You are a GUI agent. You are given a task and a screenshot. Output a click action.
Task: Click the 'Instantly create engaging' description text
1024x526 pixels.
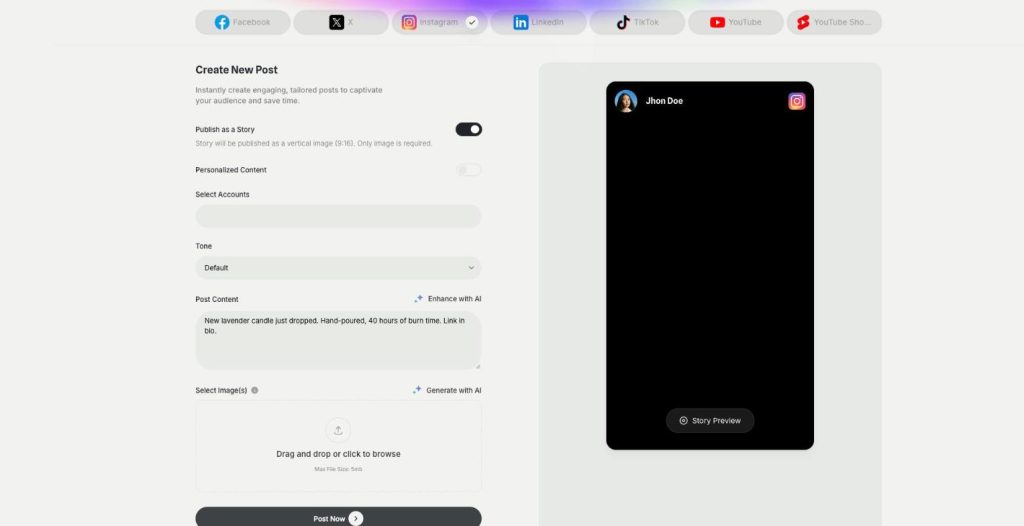(289, 95)
